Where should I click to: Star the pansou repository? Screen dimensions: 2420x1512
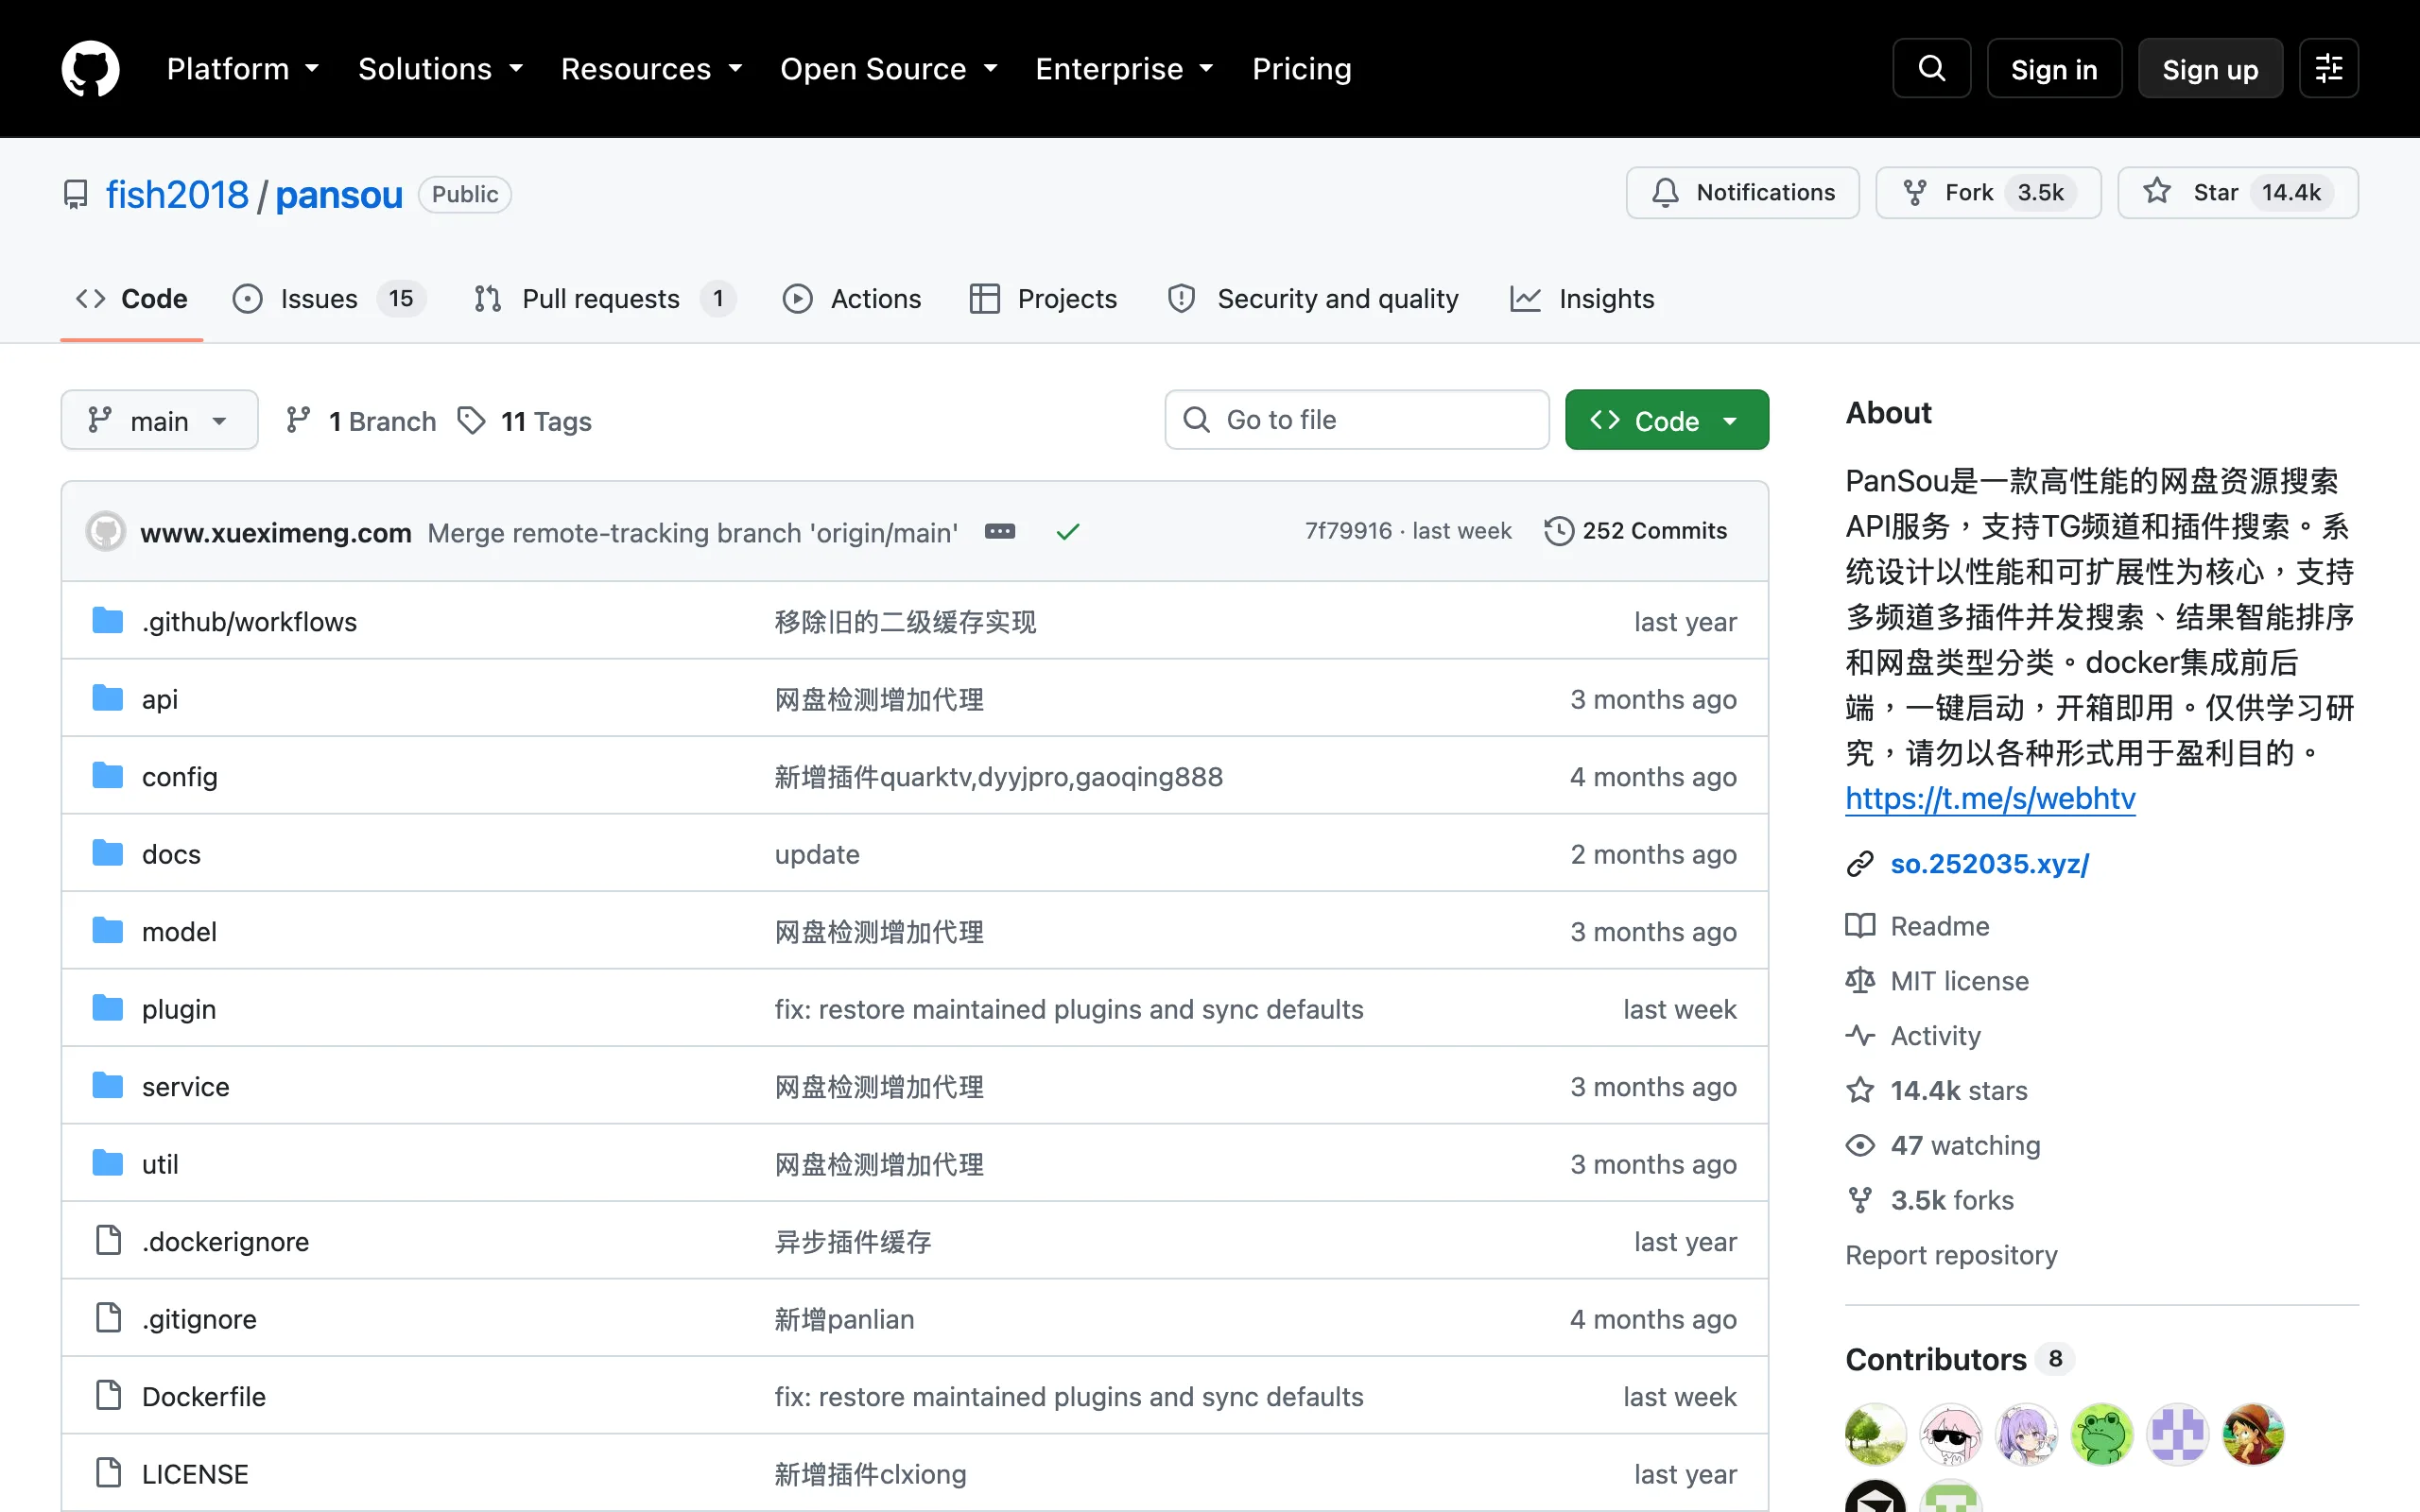2237,192
